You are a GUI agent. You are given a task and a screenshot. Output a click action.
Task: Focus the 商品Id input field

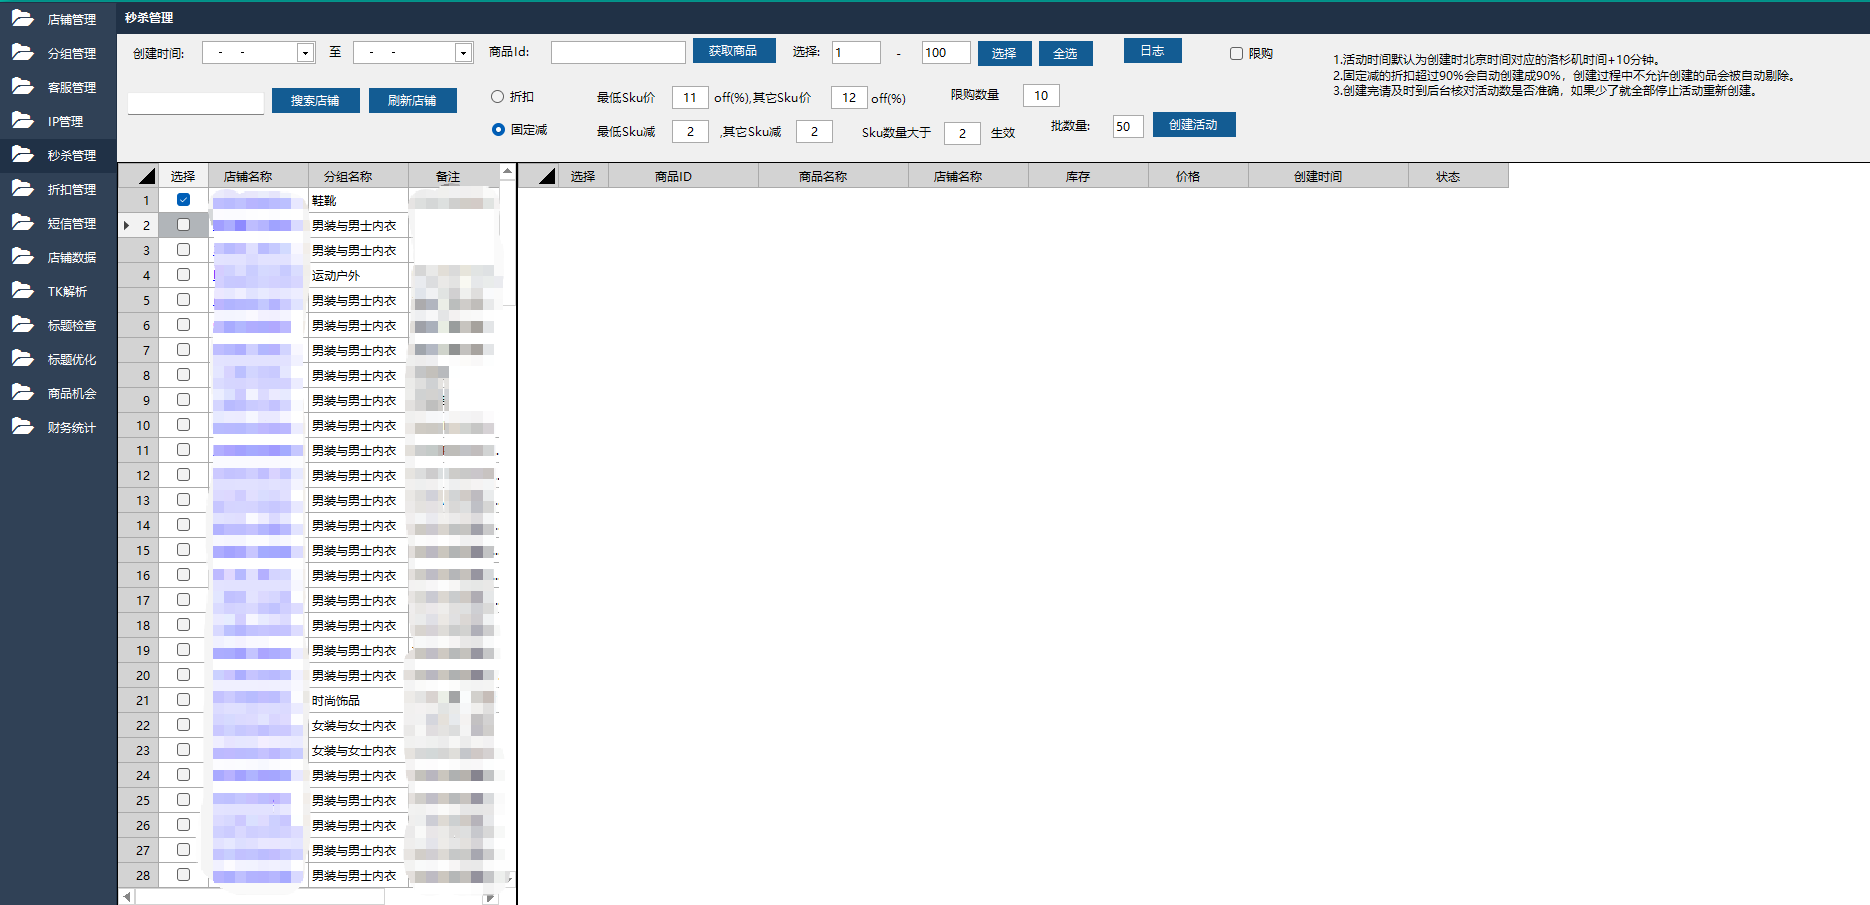point(617,52)
